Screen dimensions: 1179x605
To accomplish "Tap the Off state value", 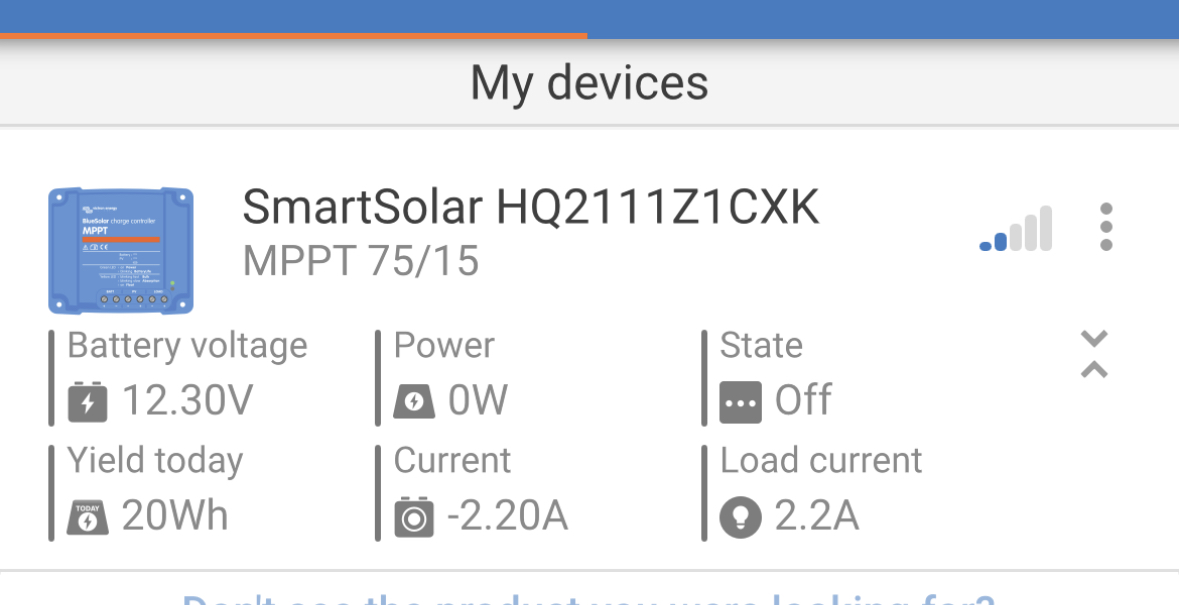I will pyautogui.click(x=803, y=401).
